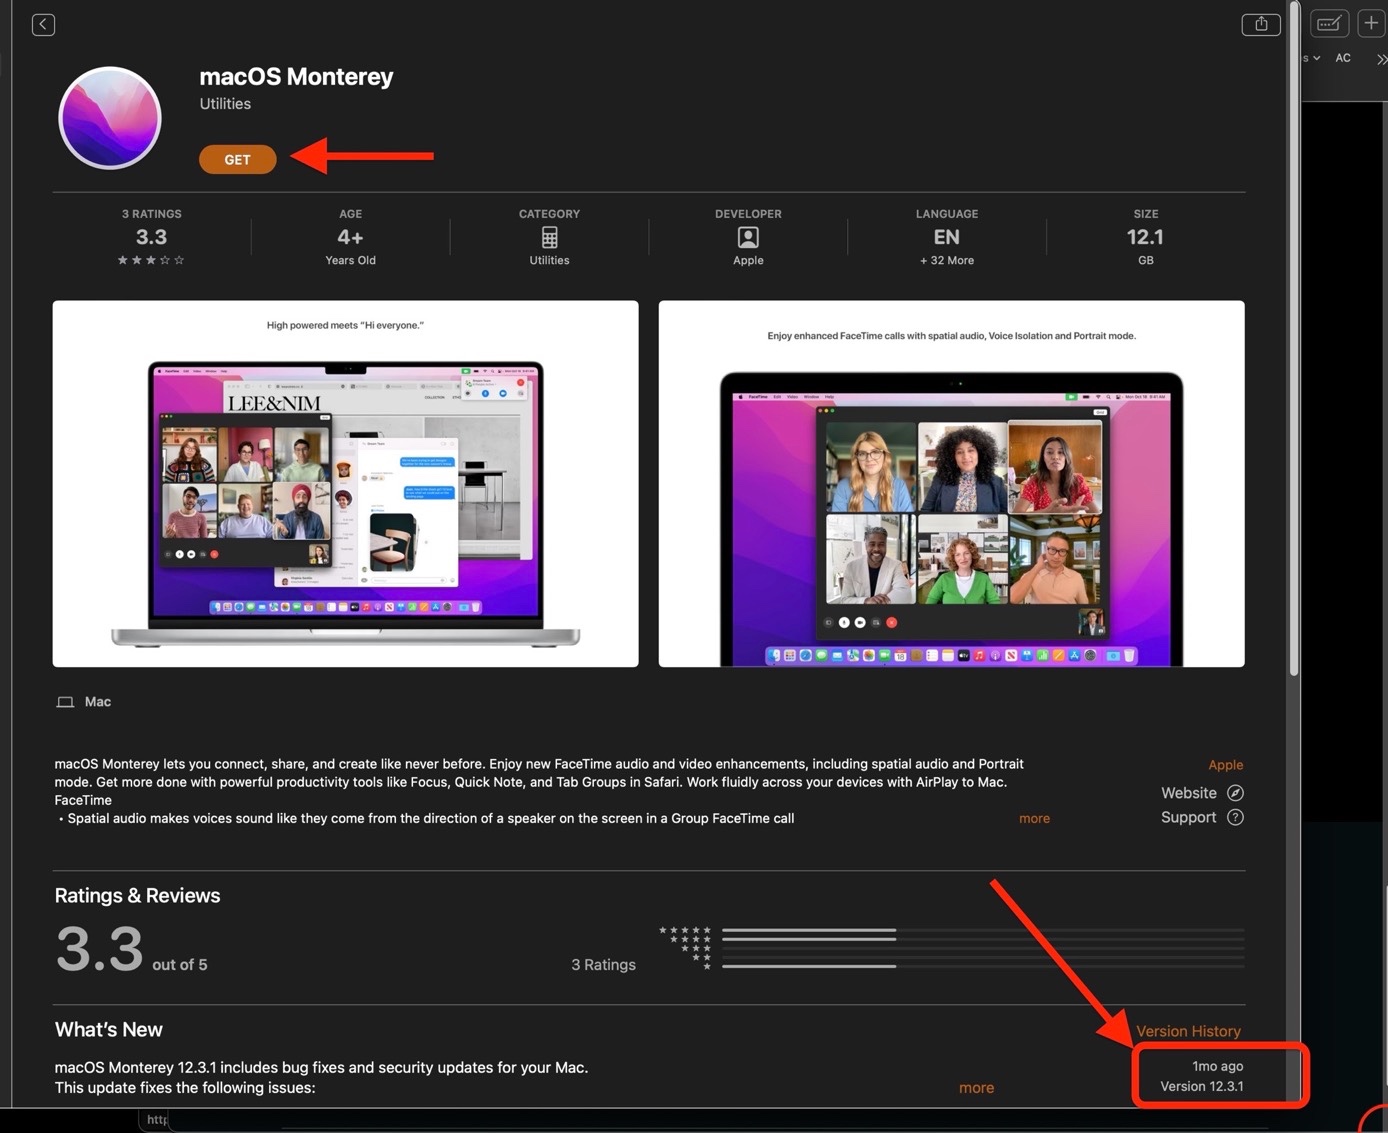Click the GET button for macOS Monterey
Image resolution: width=1388 pixels, height=1133 pixels.
(237, 159)
